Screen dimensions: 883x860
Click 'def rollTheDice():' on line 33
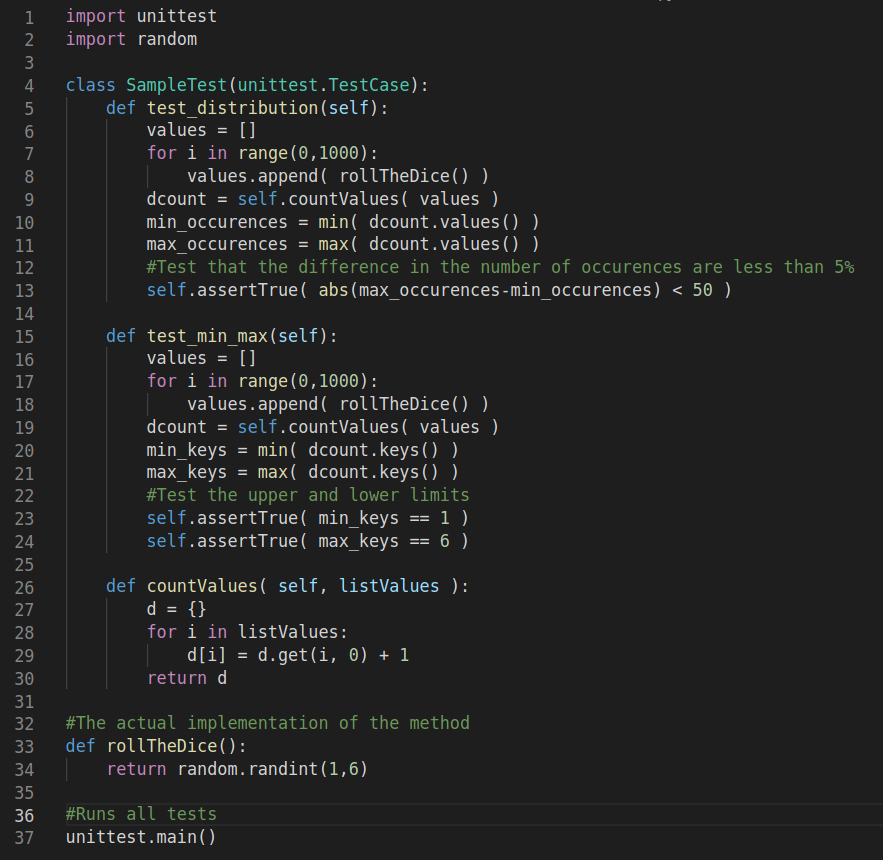point(156,746)
